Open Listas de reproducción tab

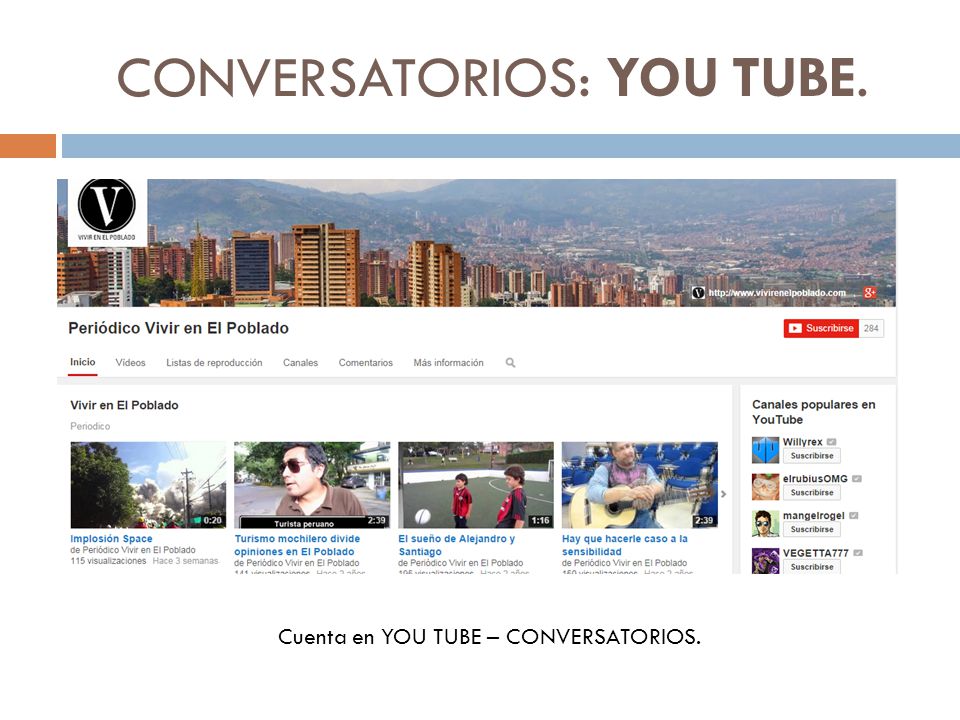click(214, 362)
